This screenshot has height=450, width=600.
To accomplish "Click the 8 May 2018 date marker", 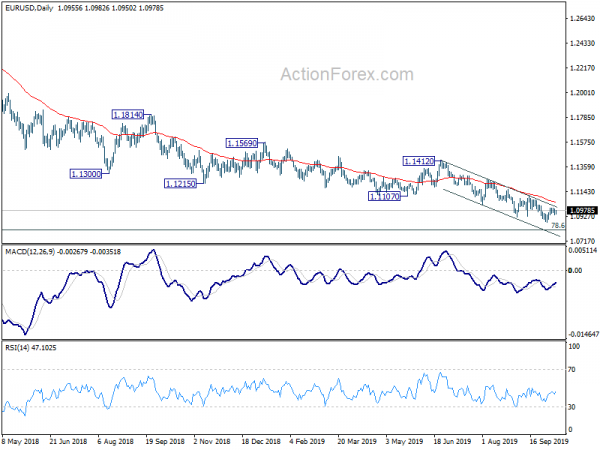I will 20,441.
